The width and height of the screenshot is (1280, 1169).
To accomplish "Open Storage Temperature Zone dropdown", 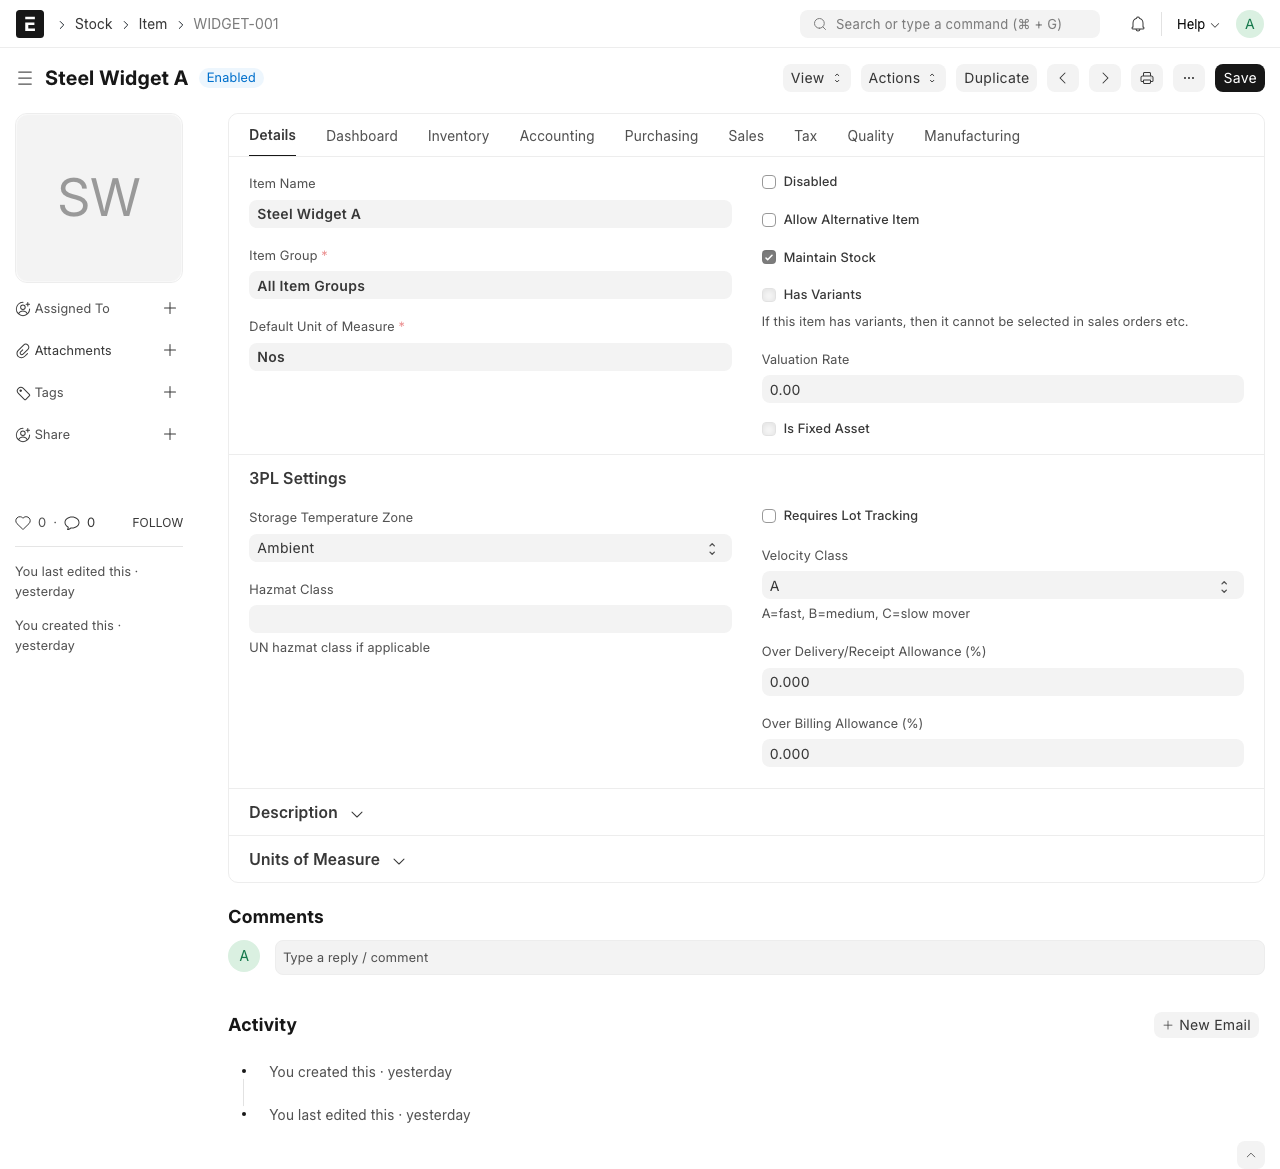I will [x=490, y=548].
